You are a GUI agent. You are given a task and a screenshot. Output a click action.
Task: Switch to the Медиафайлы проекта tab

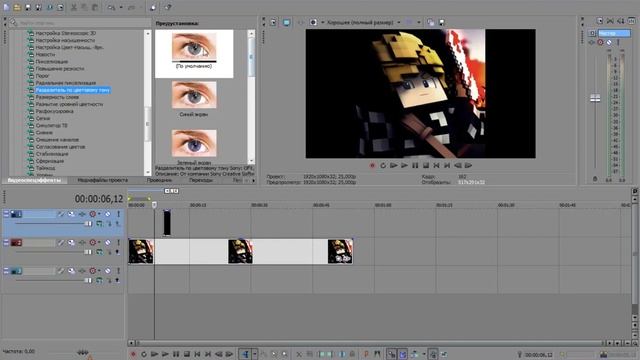[x=102, y=180]
